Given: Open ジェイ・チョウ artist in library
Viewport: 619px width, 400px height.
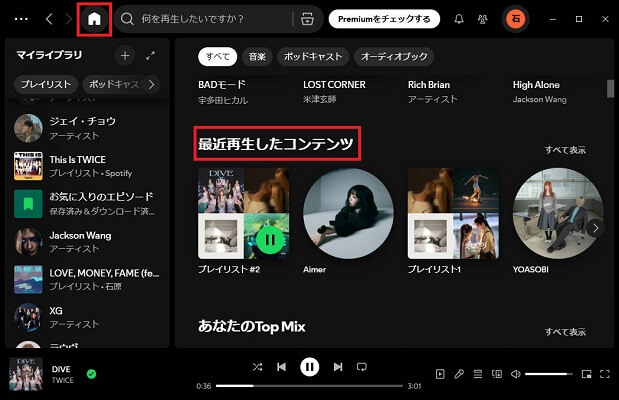Looking at the screenshot, I should tap(87, 128).
